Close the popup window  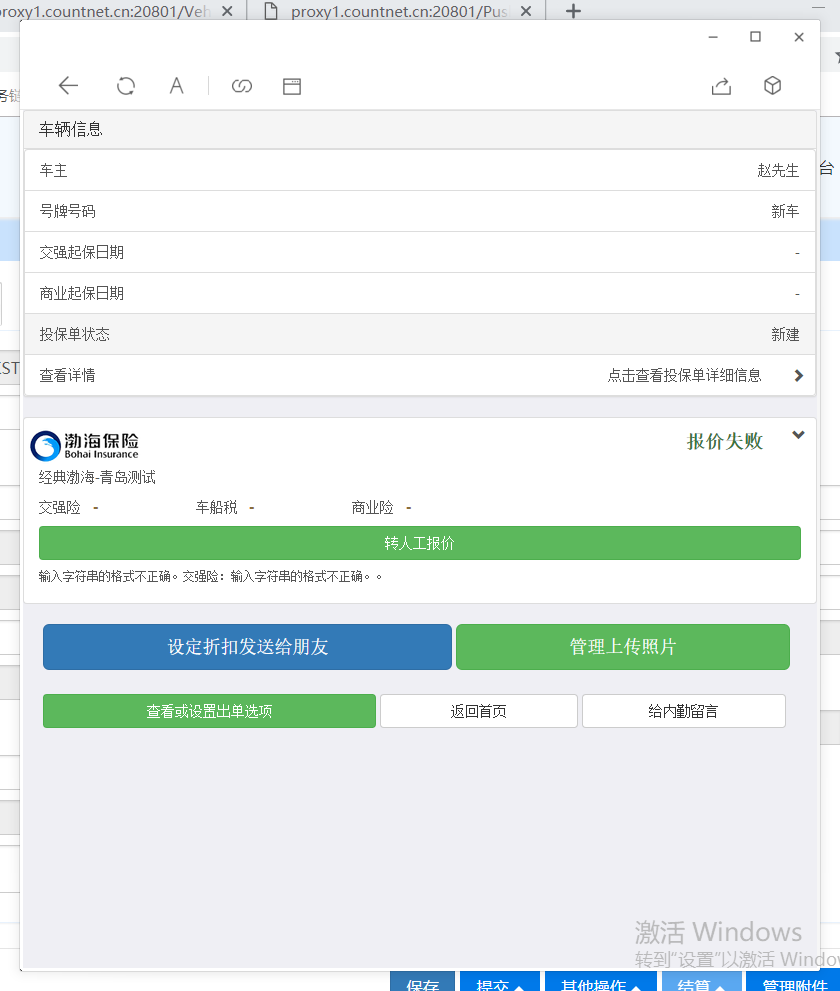[799, 37]
